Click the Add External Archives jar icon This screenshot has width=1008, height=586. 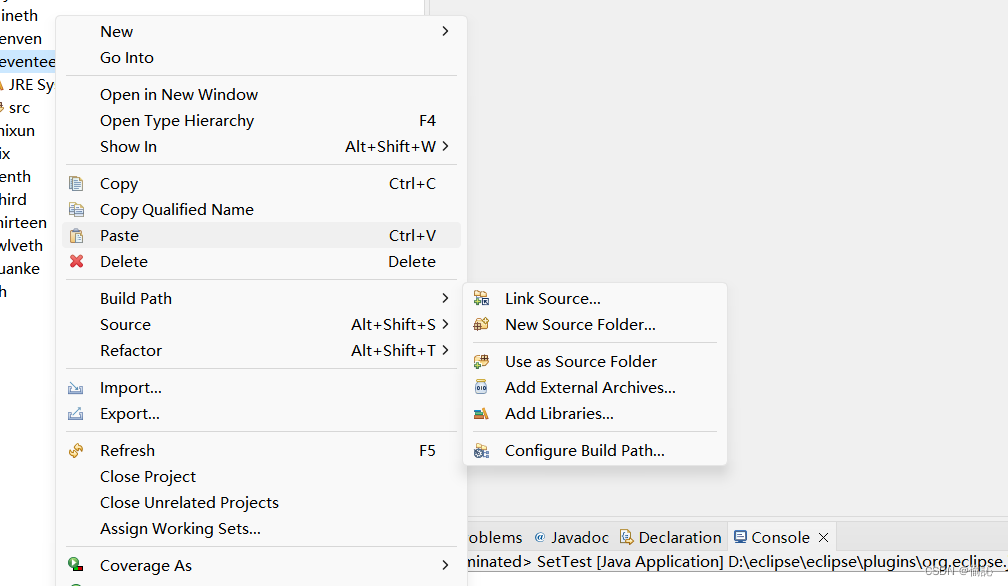481,388
